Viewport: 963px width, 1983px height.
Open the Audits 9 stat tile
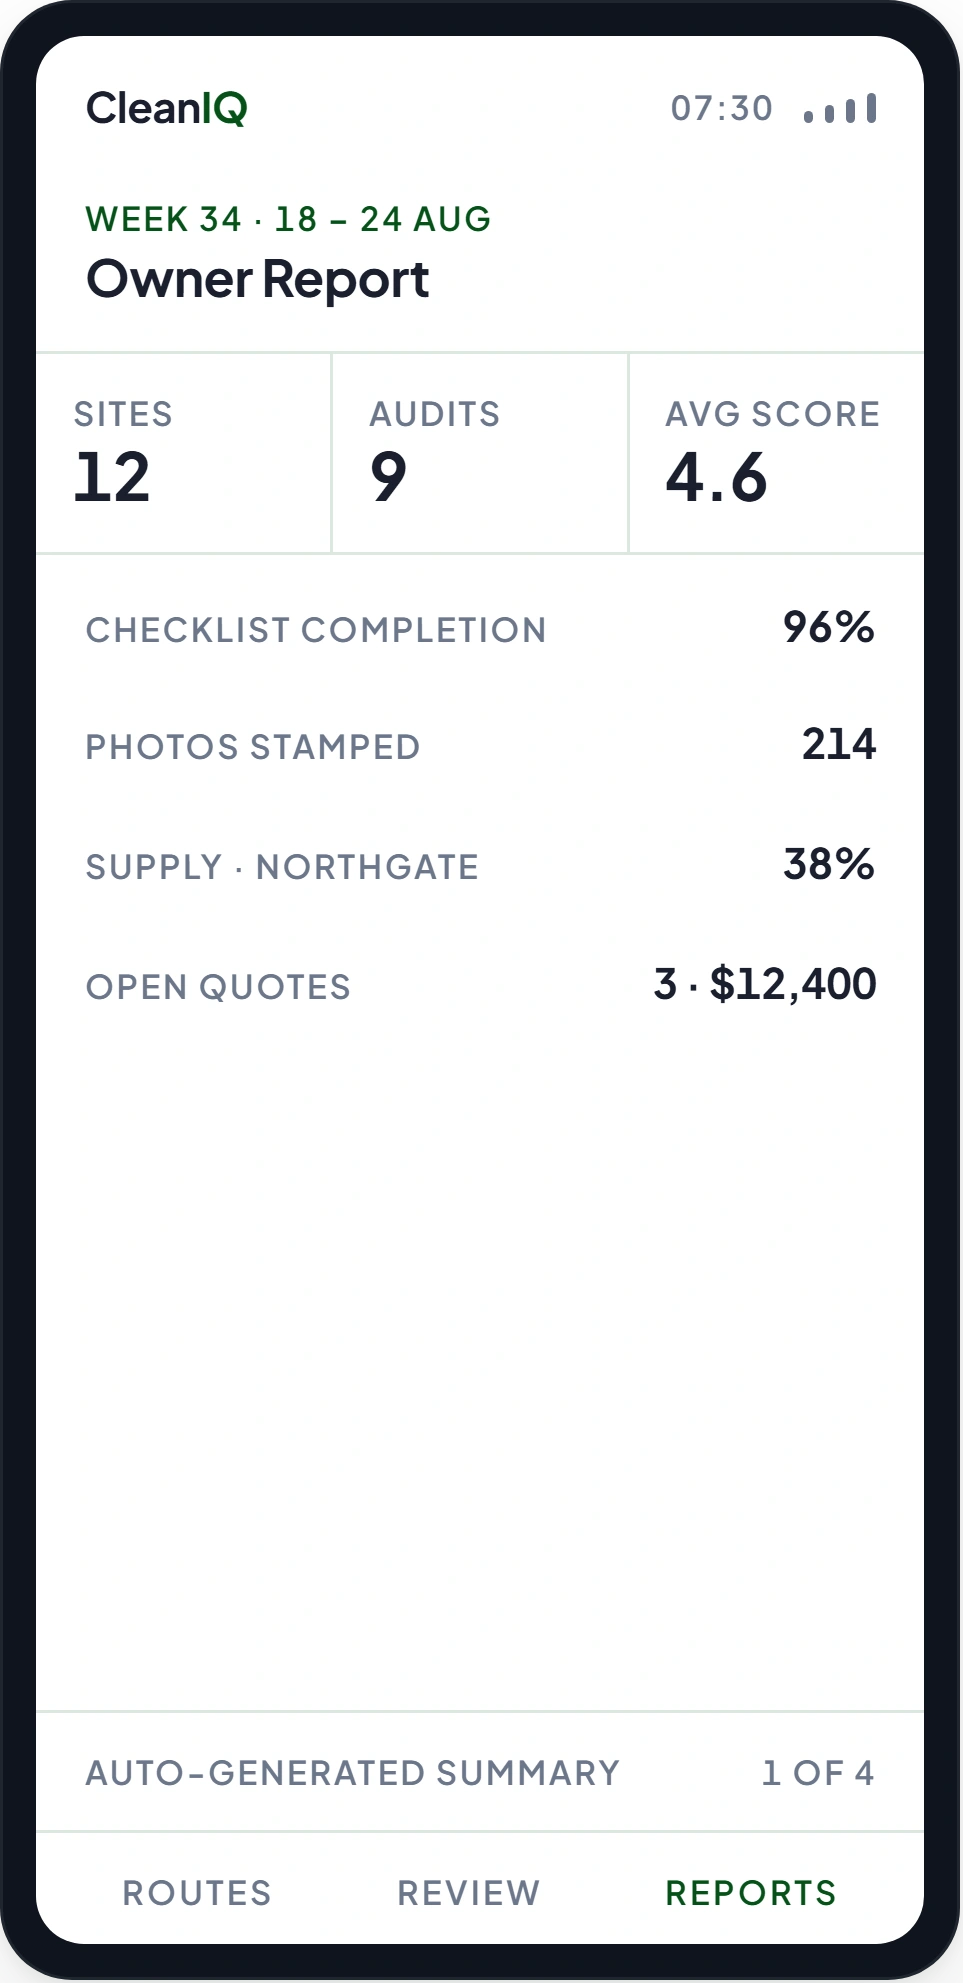pyautogui.click(x=480, y=453)
